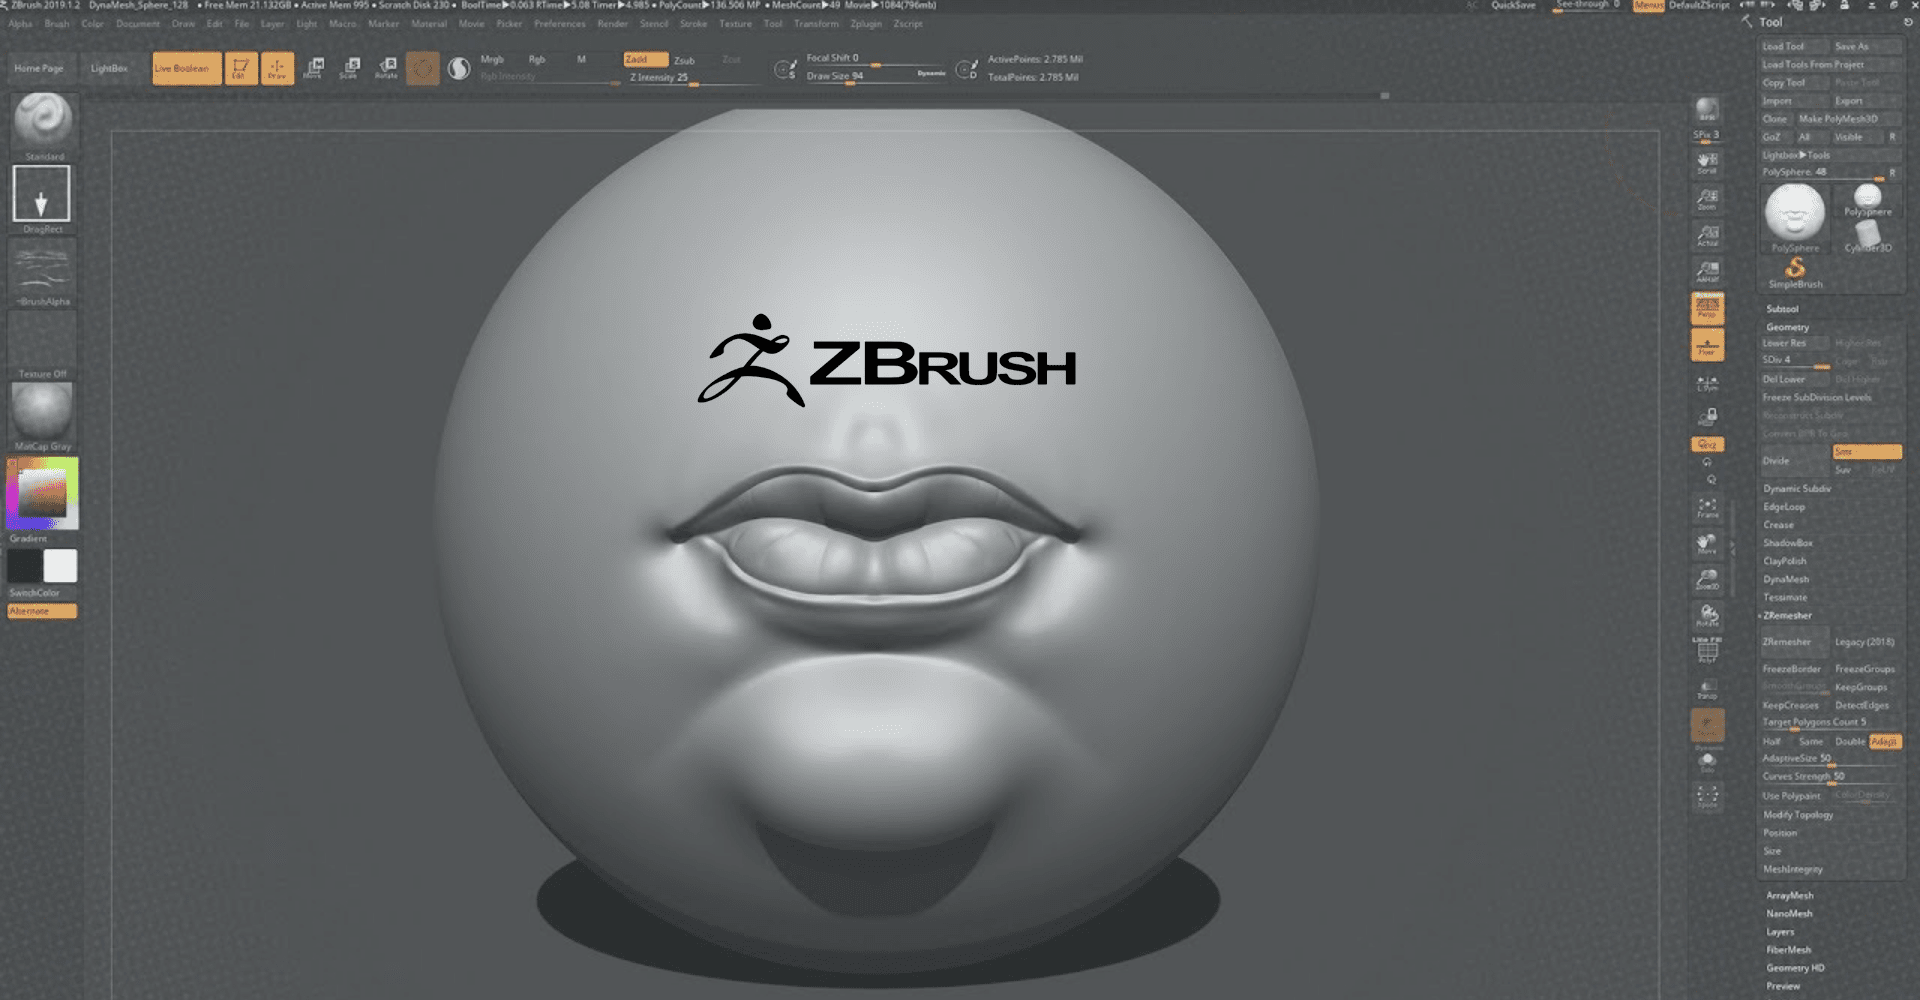Click the SimpleBrush tool icon
The height and width of the screenshot is (1000, 1920).
pyautogui.click(x=1795, y=272)
